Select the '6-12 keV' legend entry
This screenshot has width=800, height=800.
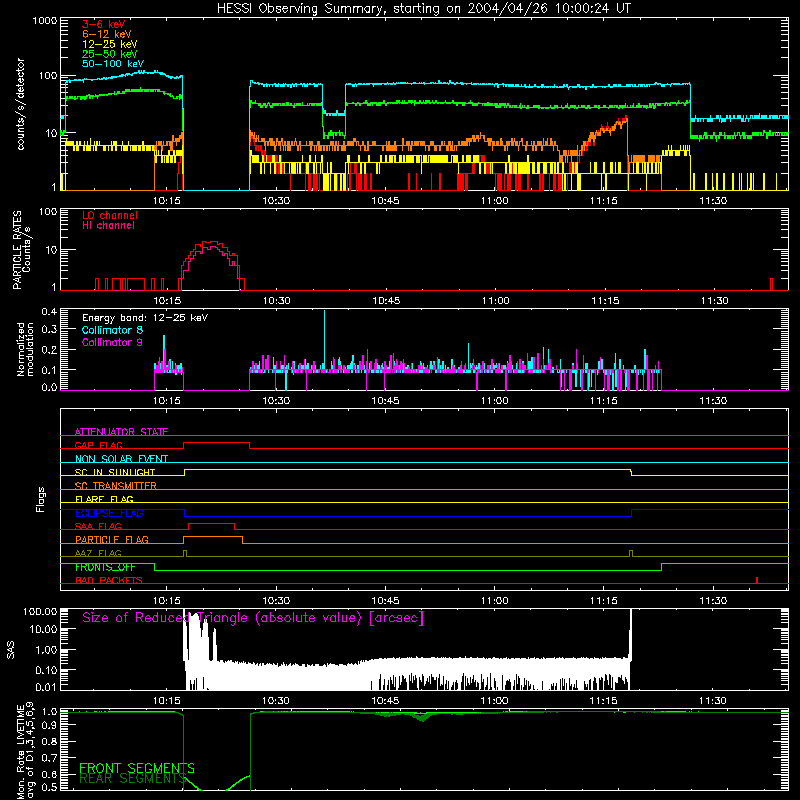click(x=106, y=34)
